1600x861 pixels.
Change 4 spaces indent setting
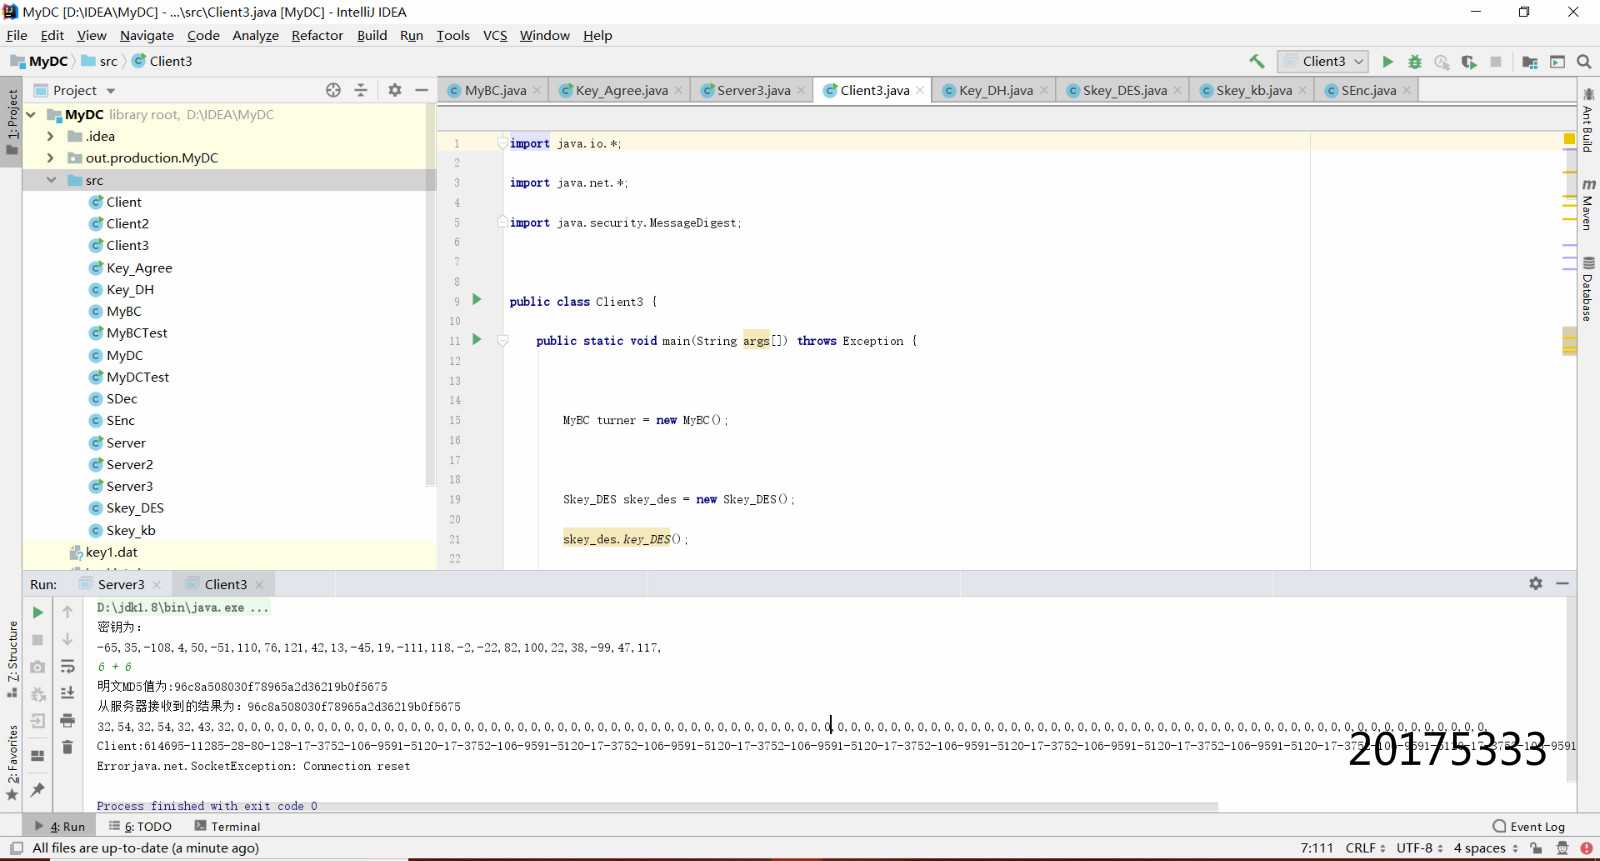(1486, 848)
